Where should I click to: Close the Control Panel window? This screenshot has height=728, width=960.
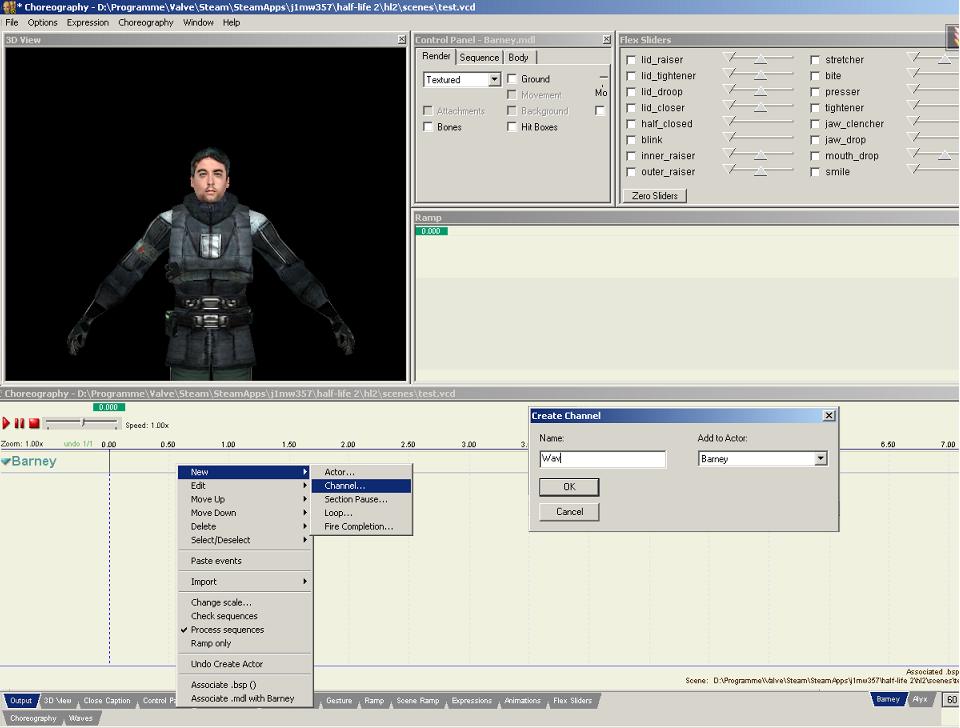click(606, 40)
